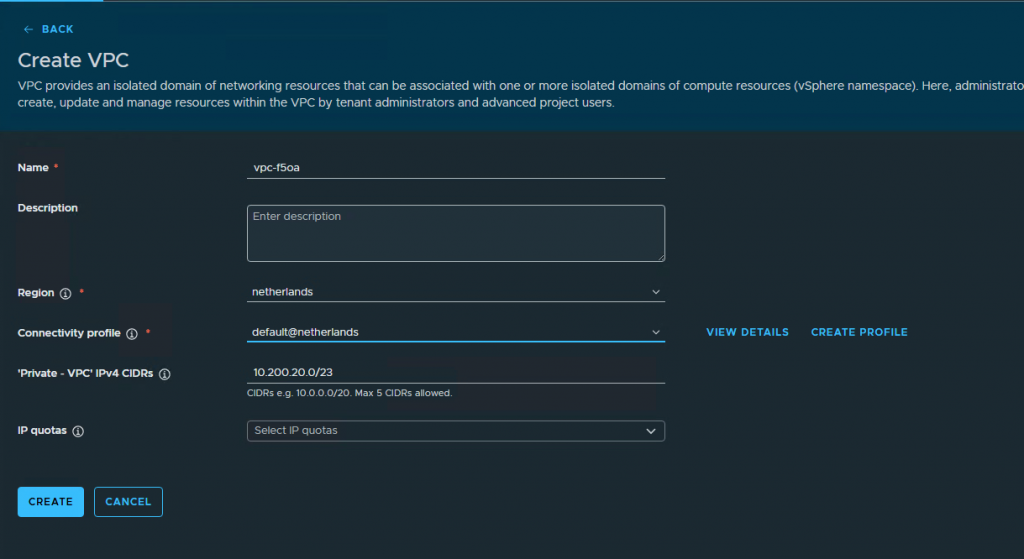Open the Select IP quotas dropdown
This screenshot has height=559, width=1024.
pyautogui.click(x=456, y=431)
